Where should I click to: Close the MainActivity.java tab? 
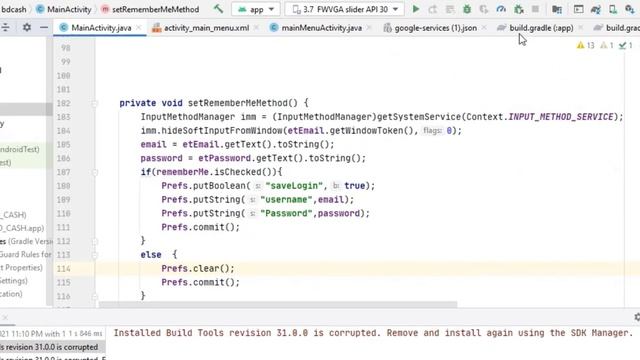click(139, 28)
